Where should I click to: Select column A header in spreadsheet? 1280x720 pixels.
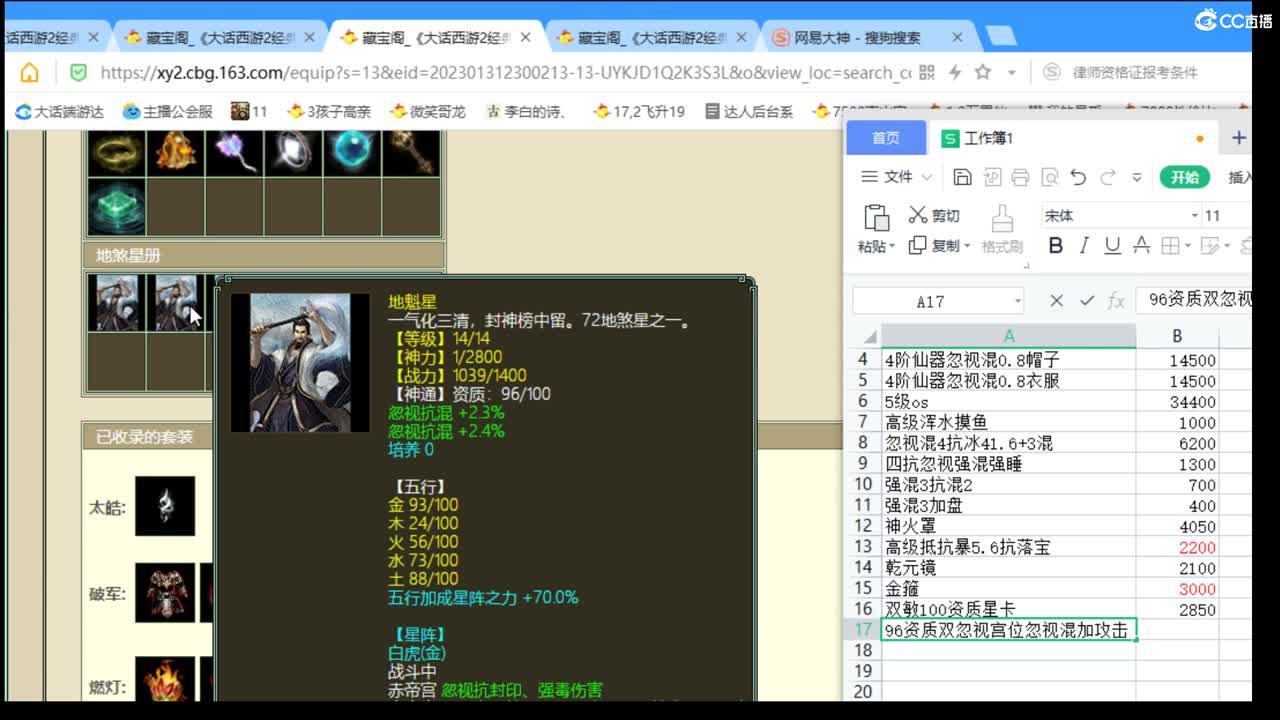(1008, 336)
